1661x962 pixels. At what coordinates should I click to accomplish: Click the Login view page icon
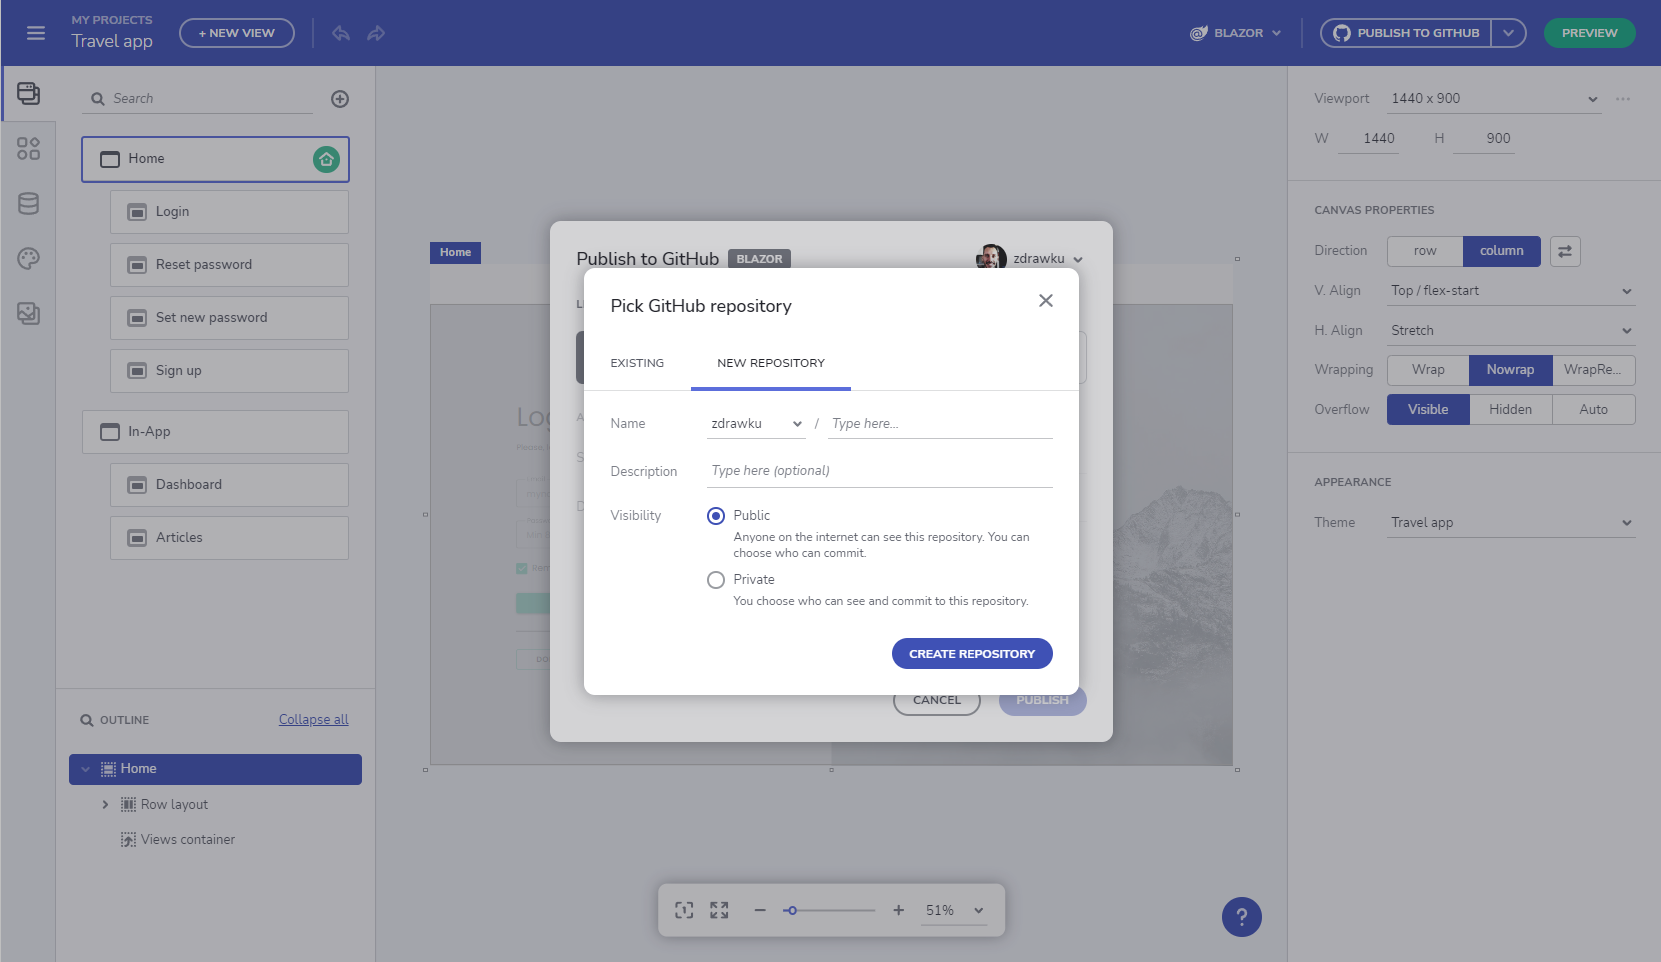[137, 212]
